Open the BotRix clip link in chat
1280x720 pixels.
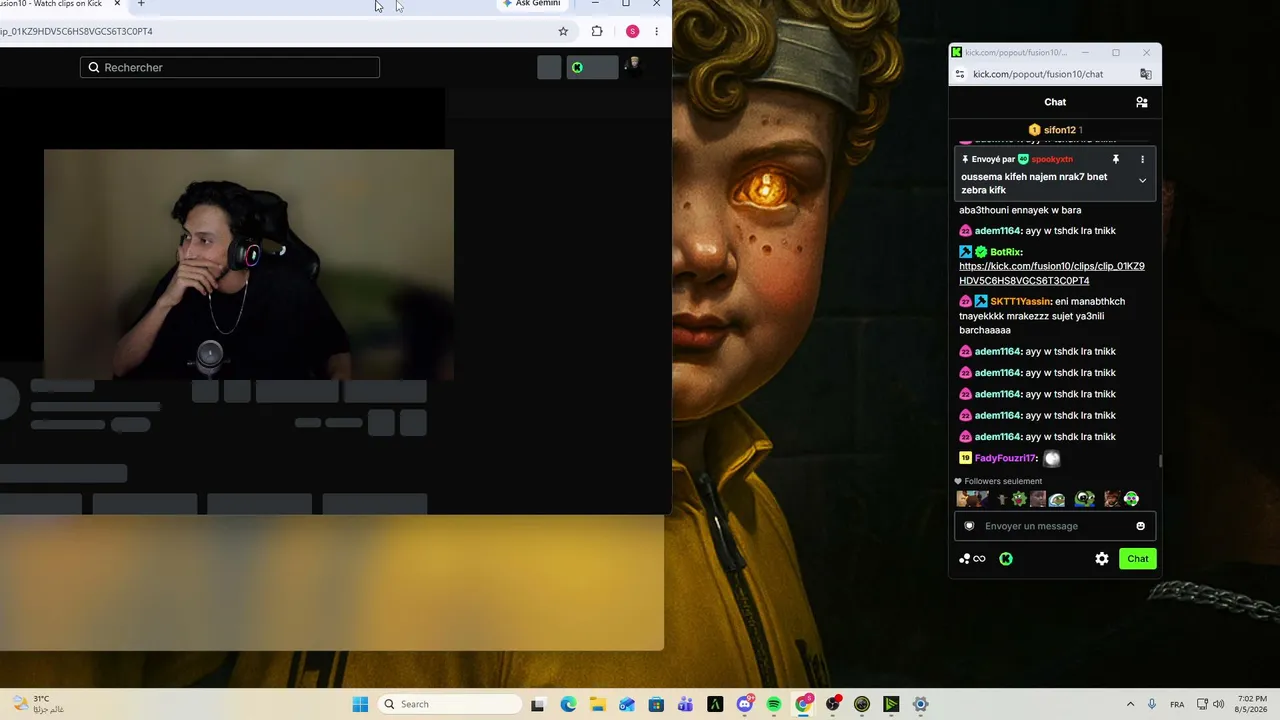pos(1052,273)
